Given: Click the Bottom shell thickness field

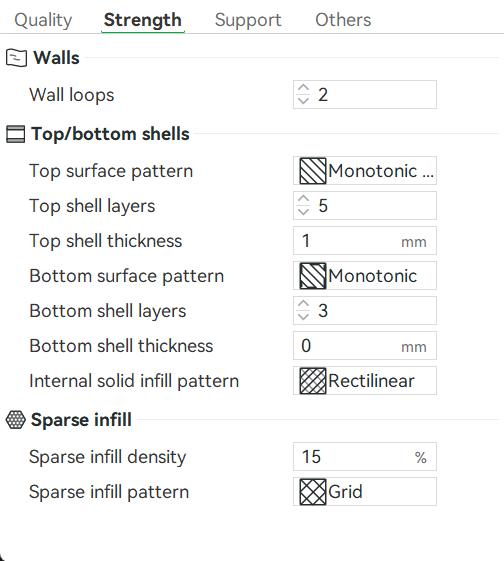Looking at the screenshot, I should pos(365,346).
